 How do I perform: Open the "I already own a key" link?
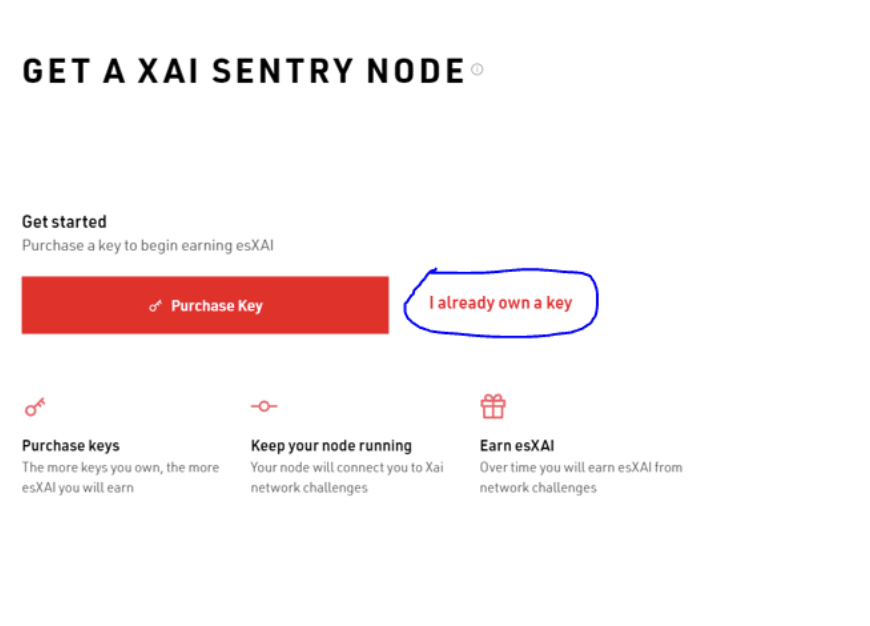pyautogui.click(x=500, y=302)
